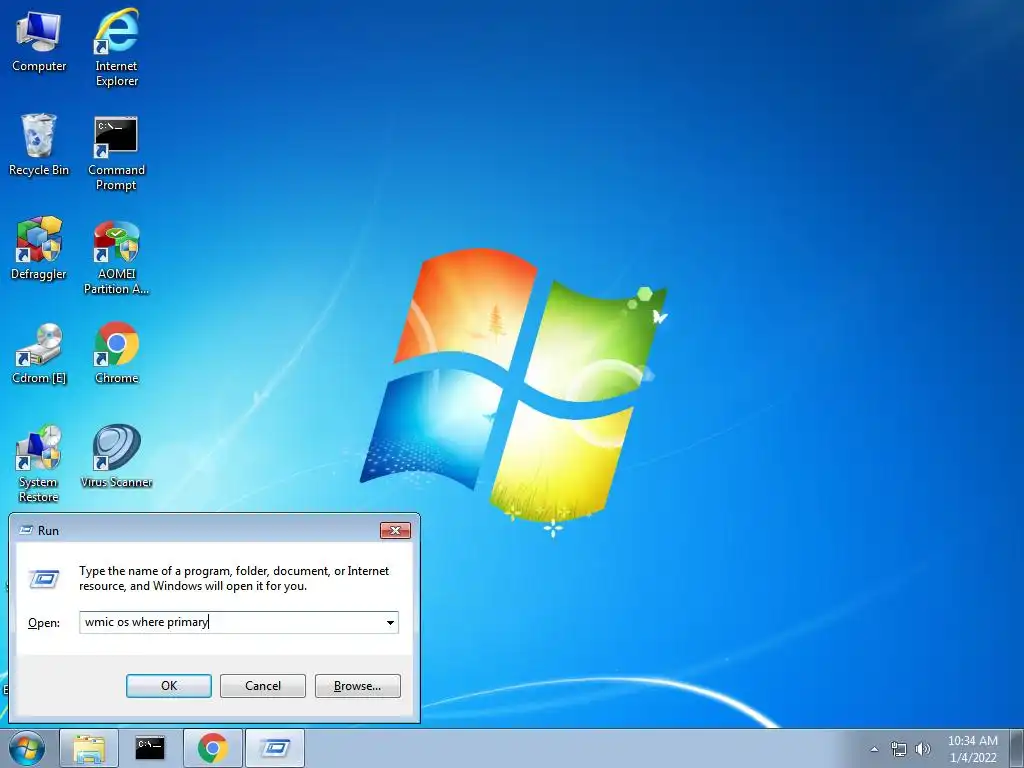Show hidden system tray icons
This screenshot has width=1024, height=768.
(874, 749)
